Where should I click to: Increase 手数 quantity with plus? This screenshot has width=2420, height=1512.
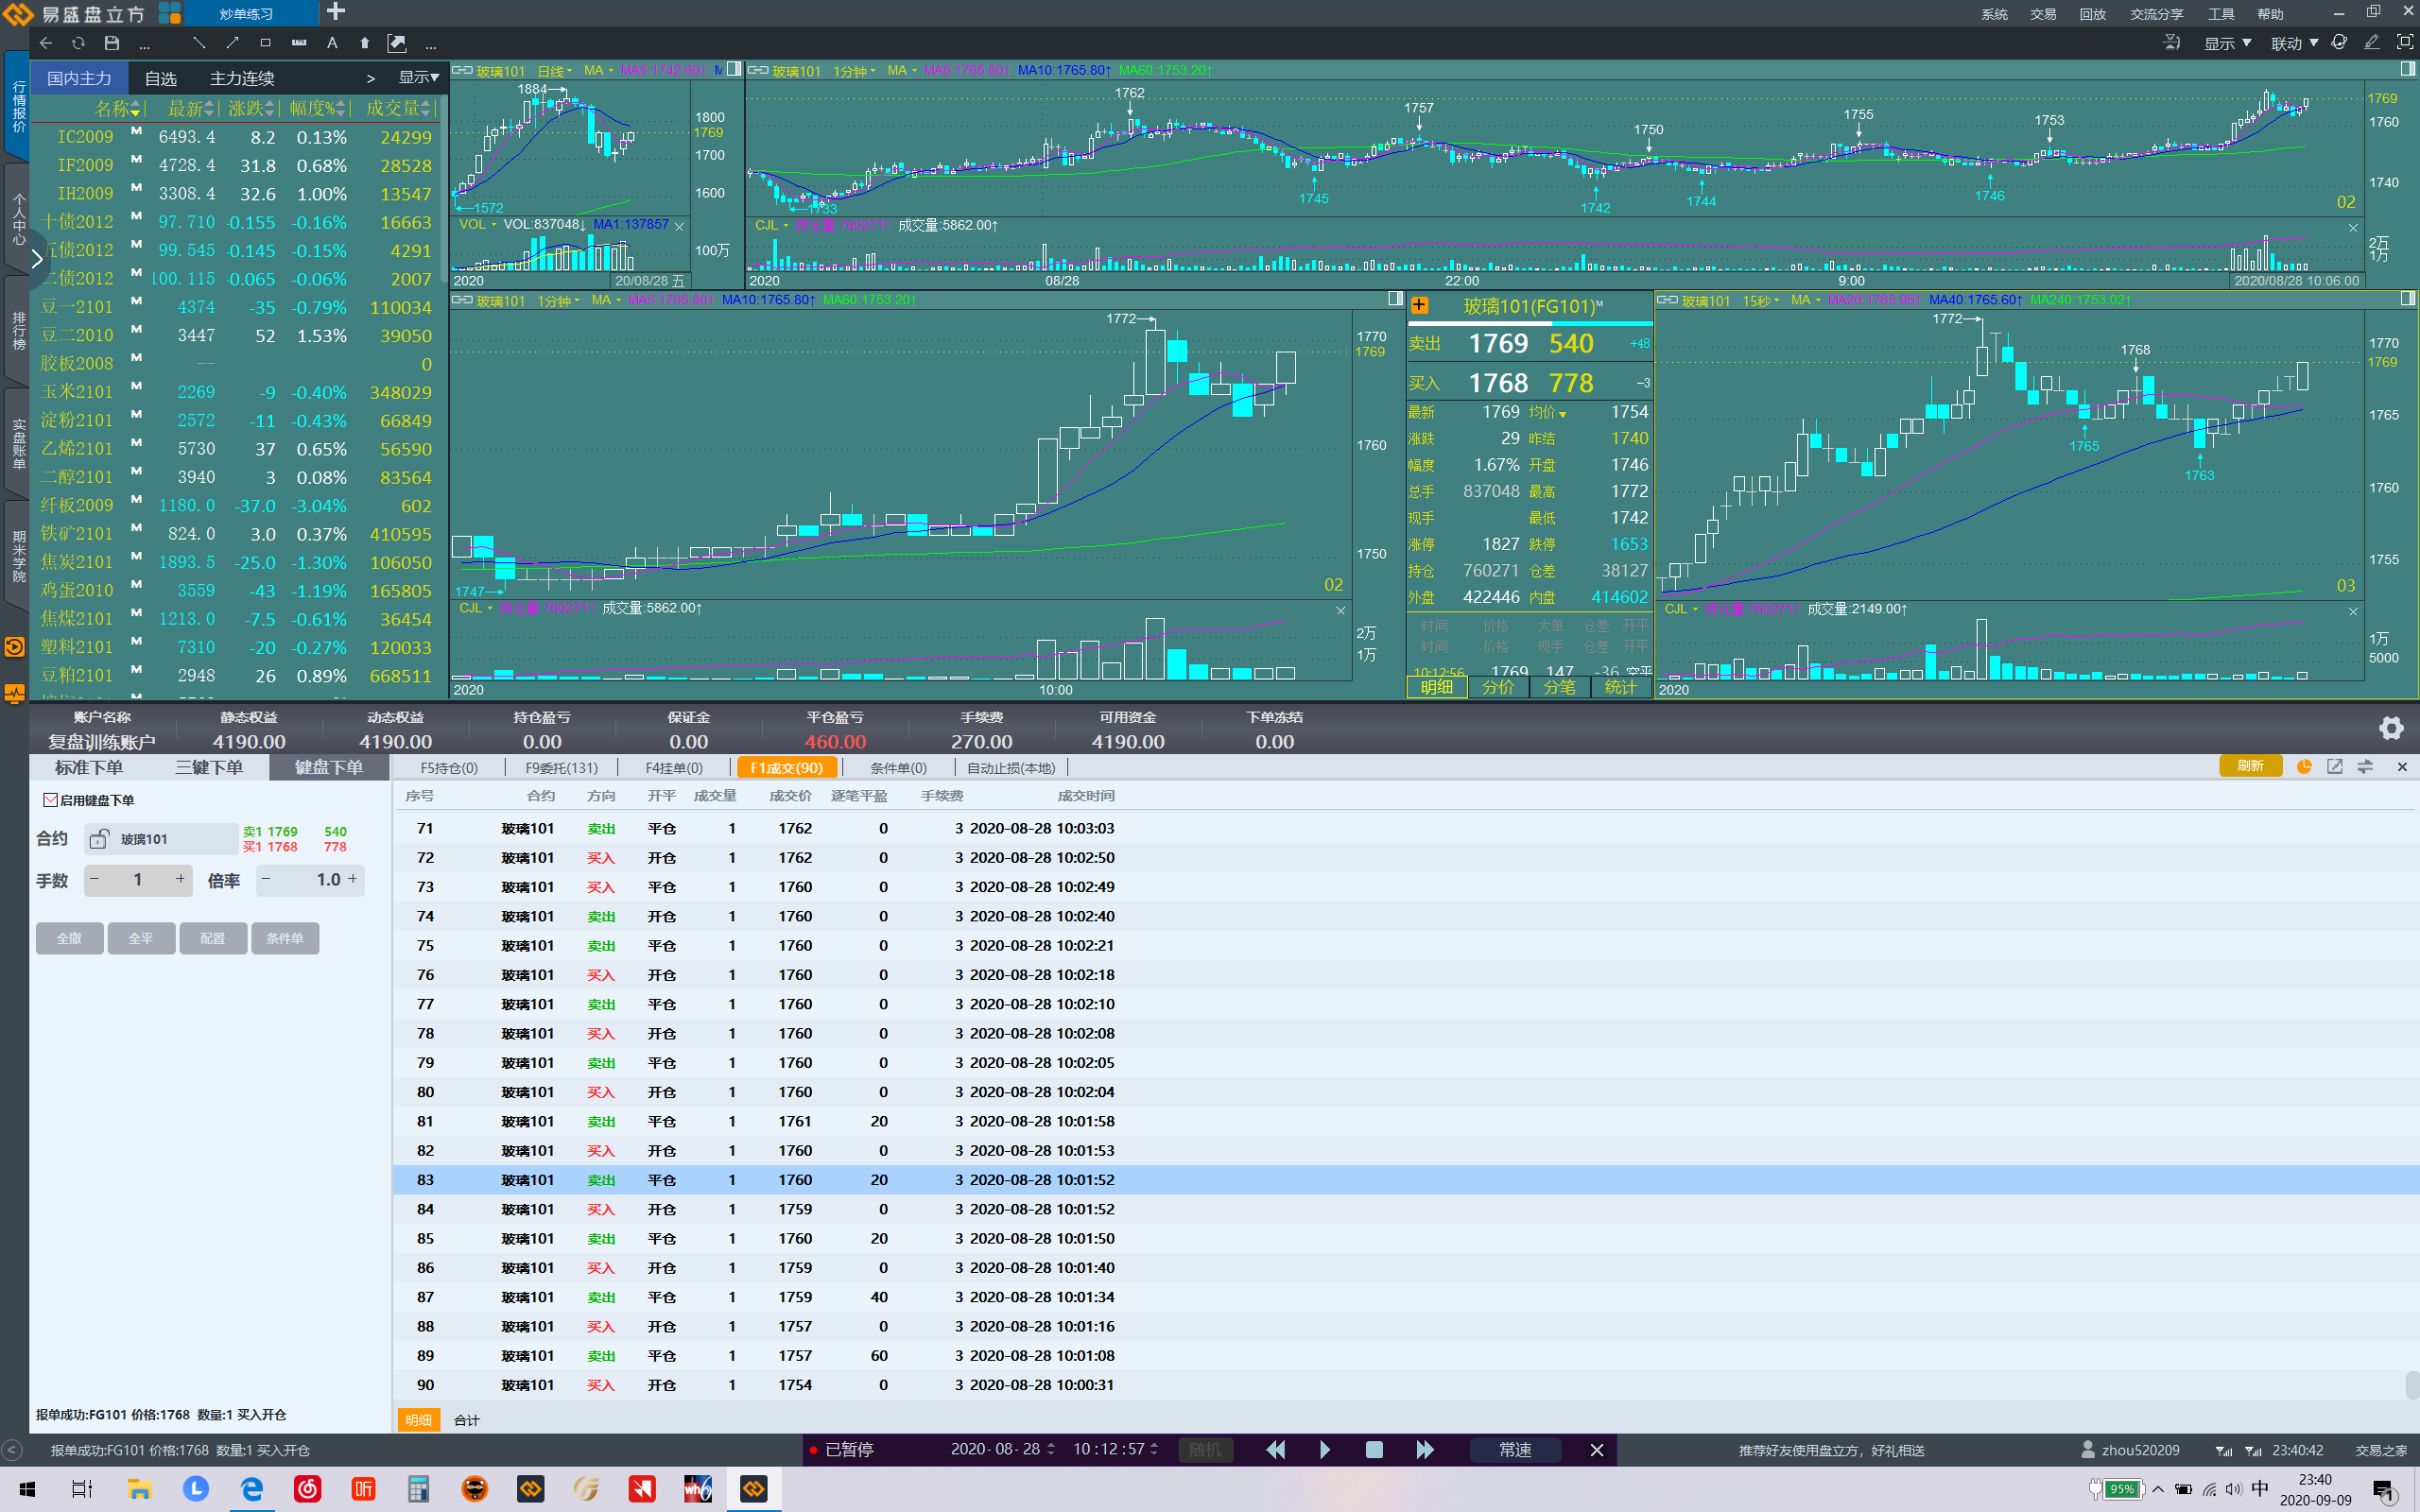pos(180,879)
